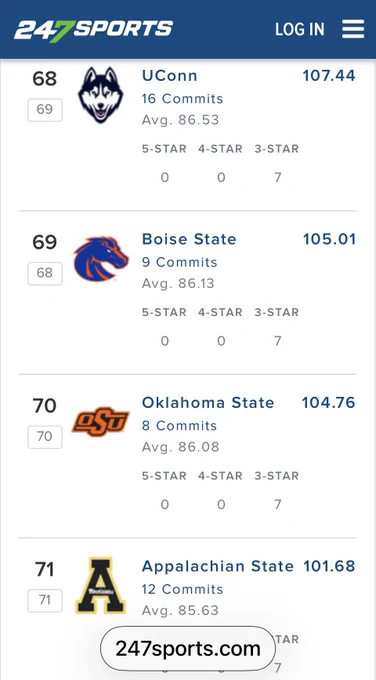Click the 247sports.com address pill
376x680 pixels.
(188, 649)
